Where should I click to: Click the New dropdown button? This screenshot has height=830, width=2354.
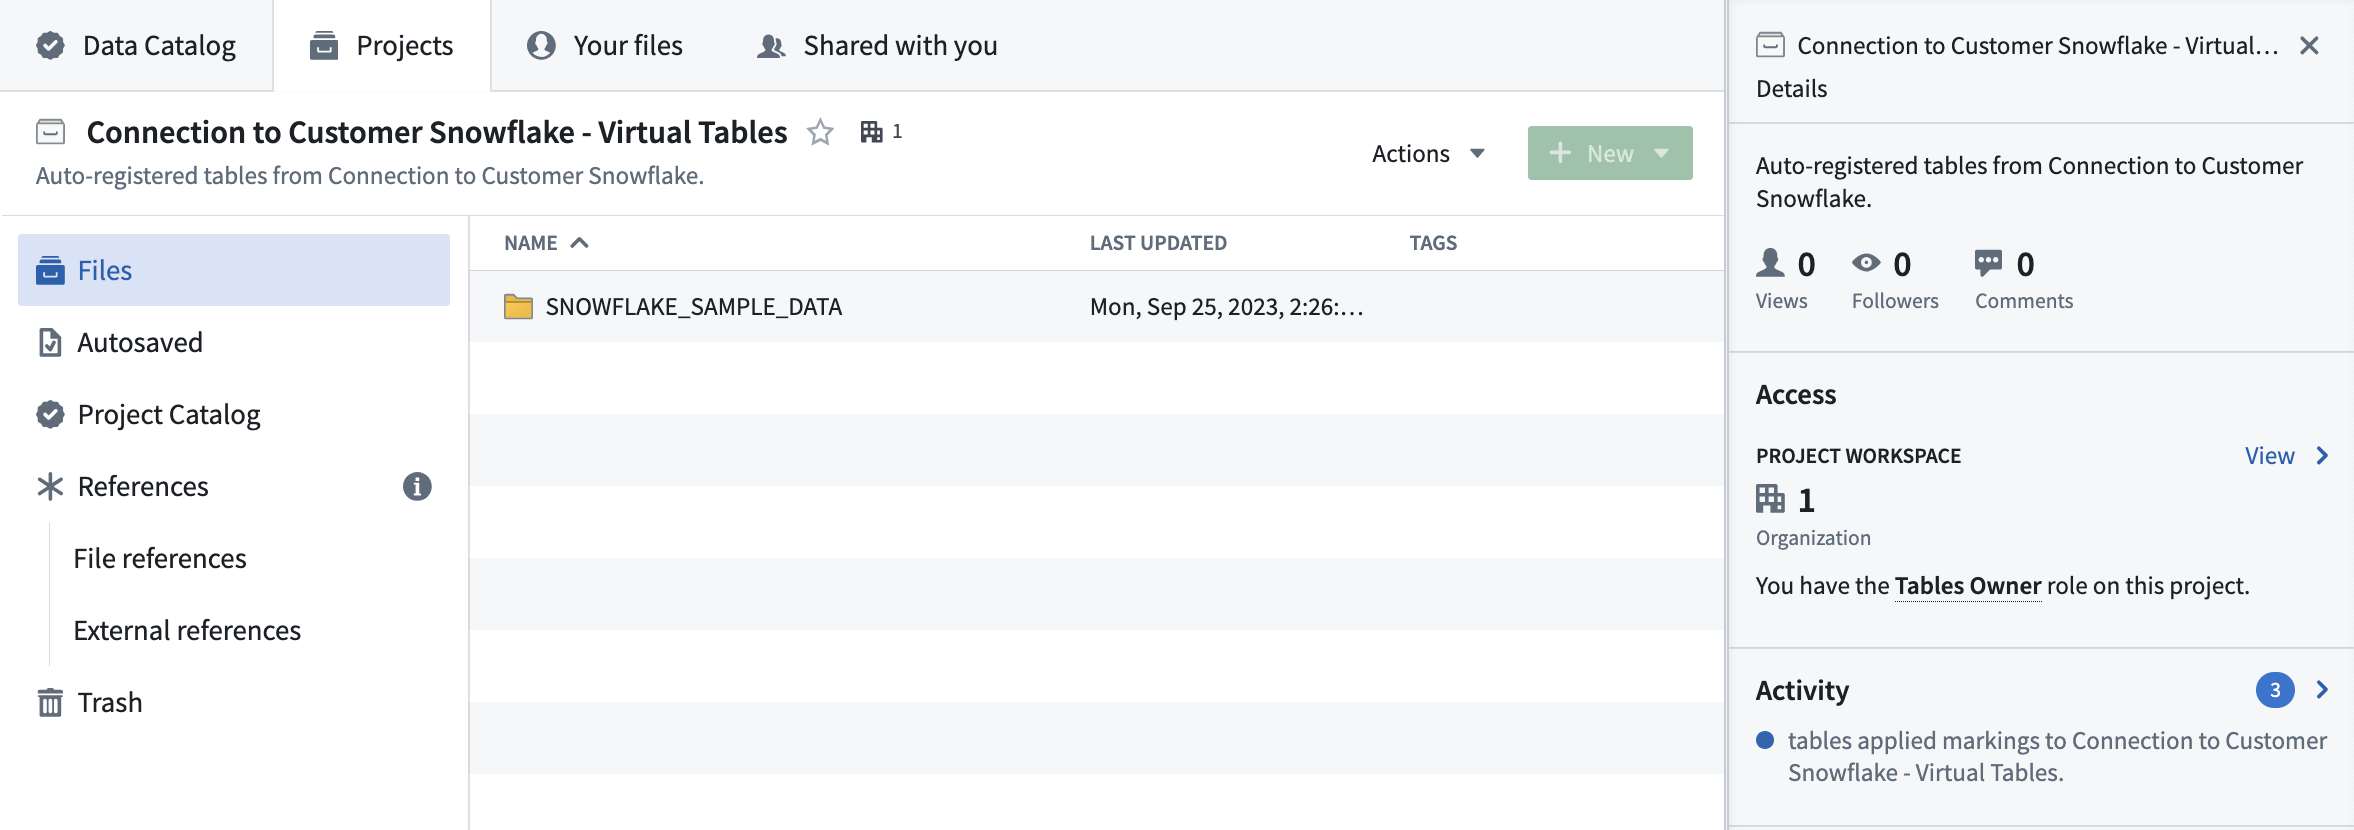coord(1610,153)
